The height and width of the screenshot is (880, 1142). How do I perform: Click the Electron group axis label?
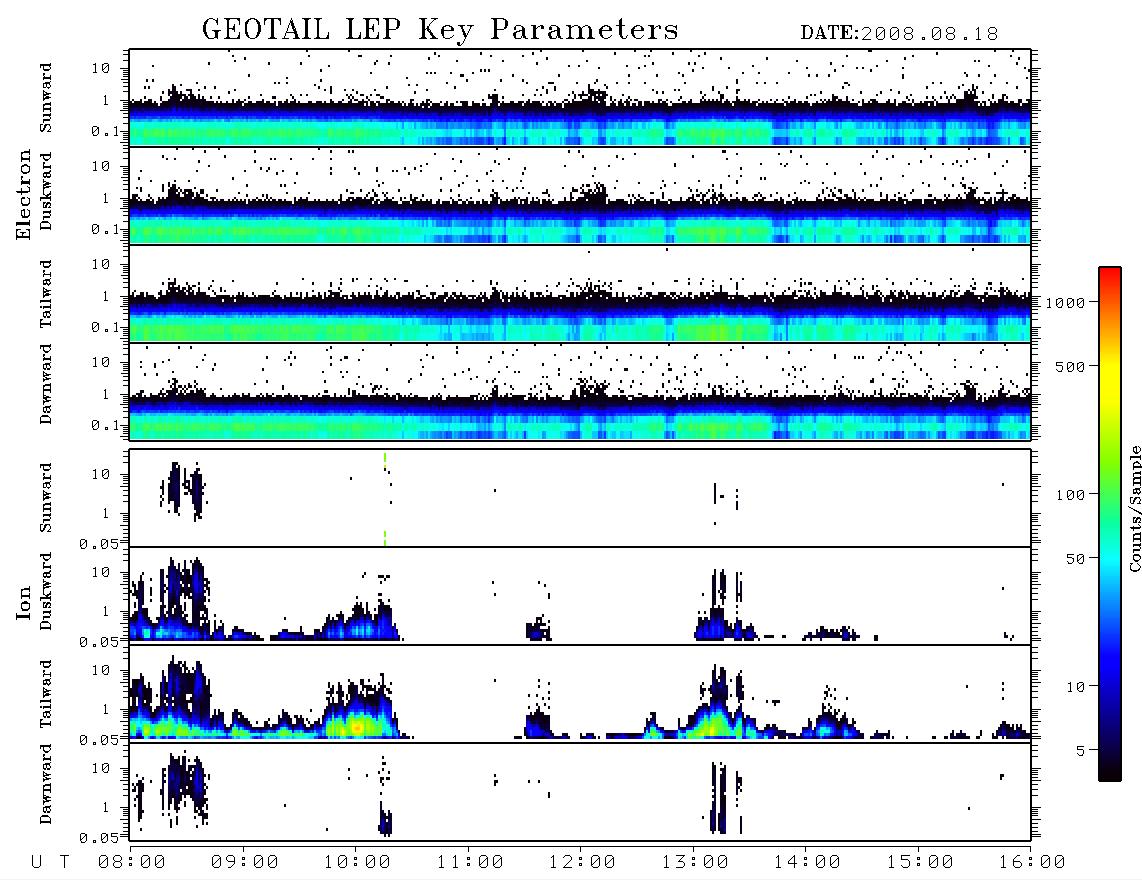click(x=24, y=195)
